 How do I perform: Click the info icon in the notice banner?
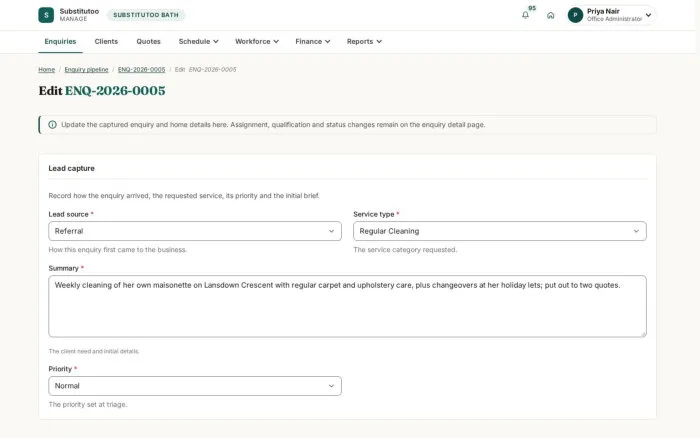[x=52, y=125]
